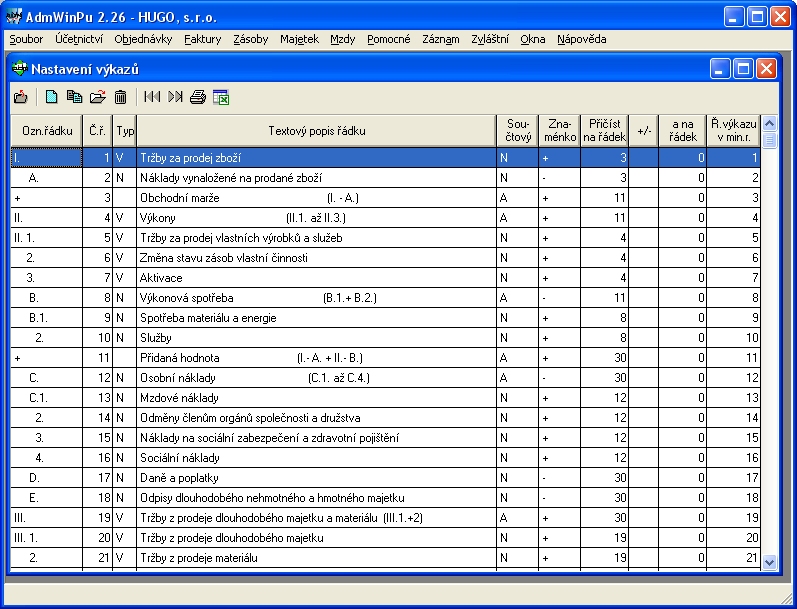This screenshot has height=609, width=797.
Task: Click the B.1. row label cell
Action: (x=46, y=318)
